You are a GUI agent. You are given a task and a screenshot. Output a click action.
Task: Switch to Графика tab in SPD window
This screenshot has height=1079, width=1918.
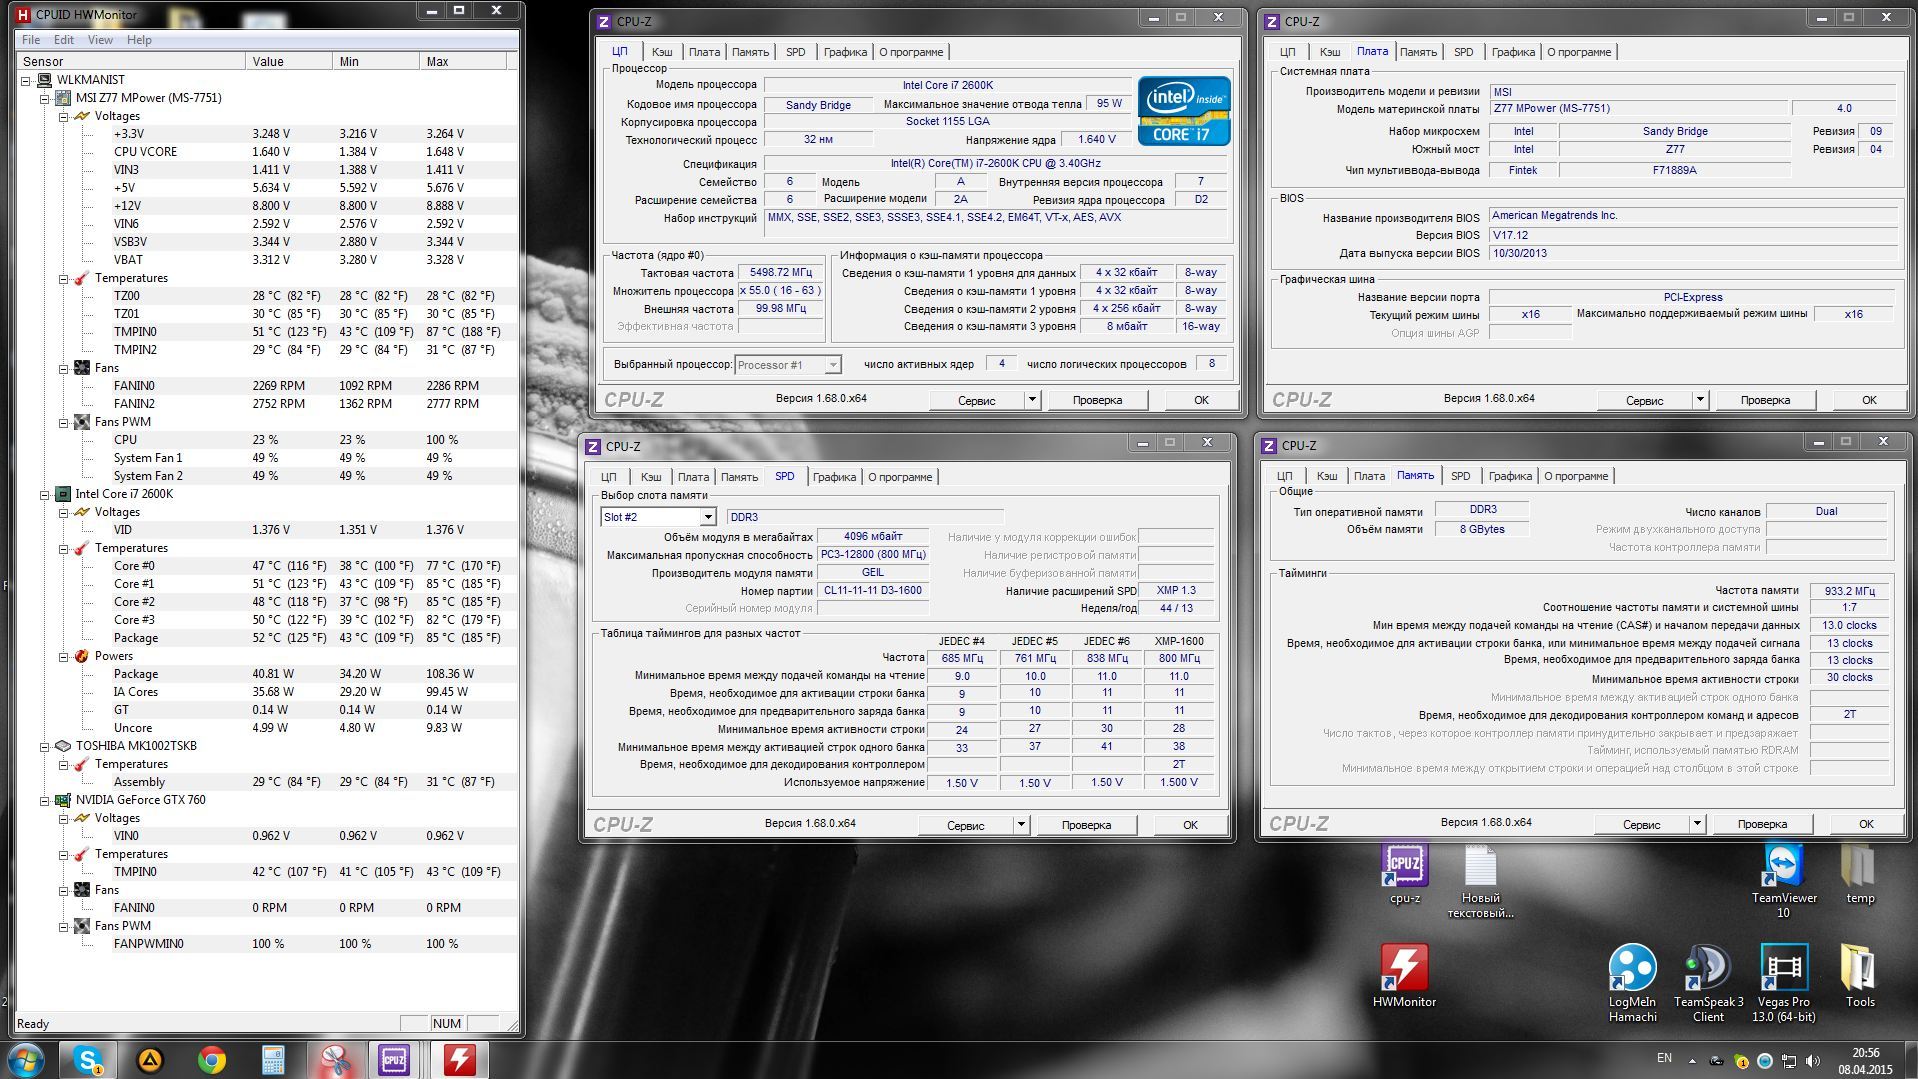click(834, 477)
